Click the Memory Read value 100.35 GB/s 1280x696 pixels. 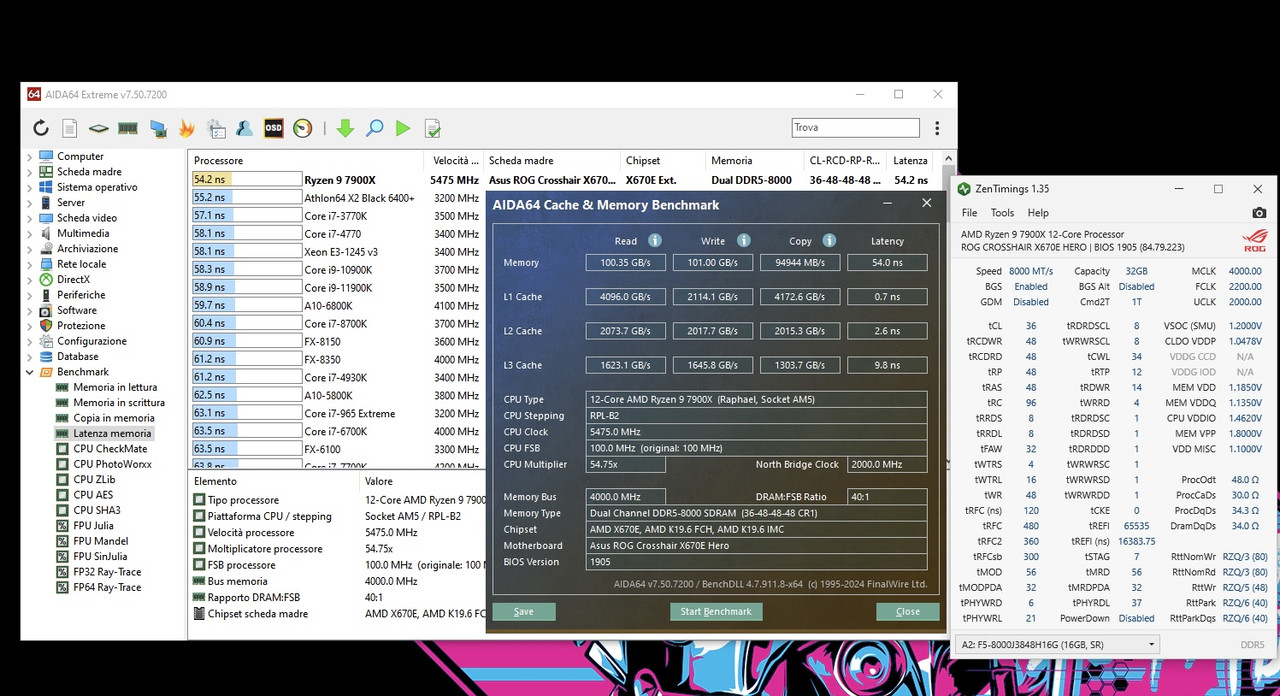tap(626, 263)
